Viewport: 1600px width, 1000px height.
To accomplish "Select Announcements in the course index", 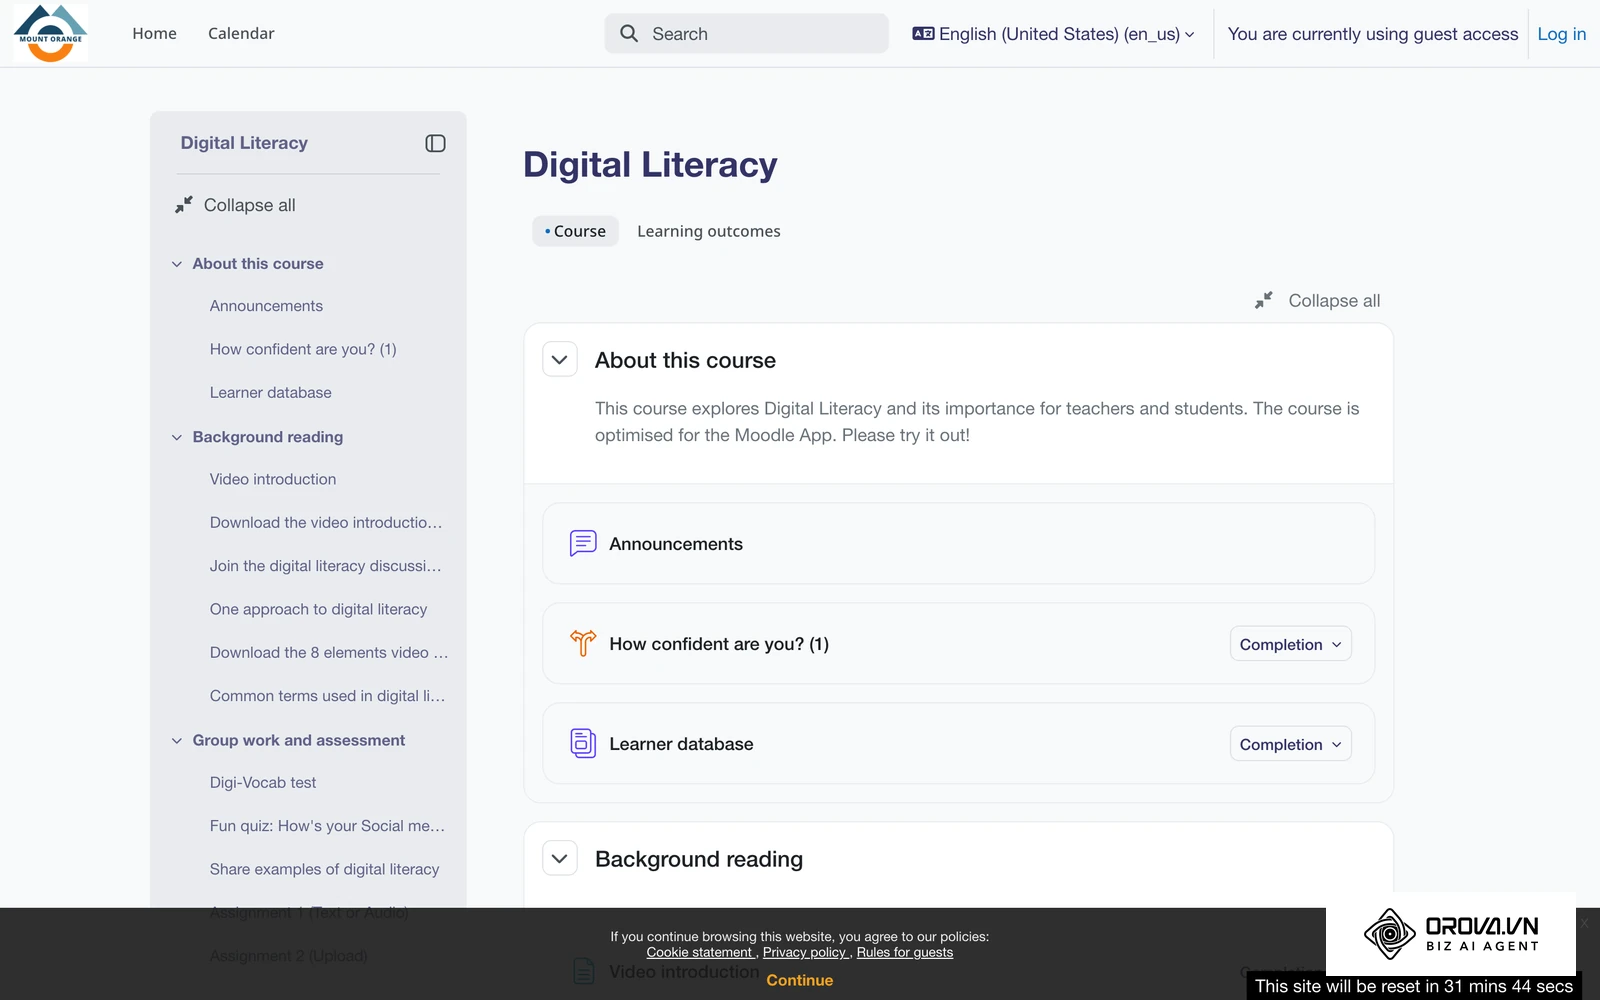I will (x=266, y=306).
